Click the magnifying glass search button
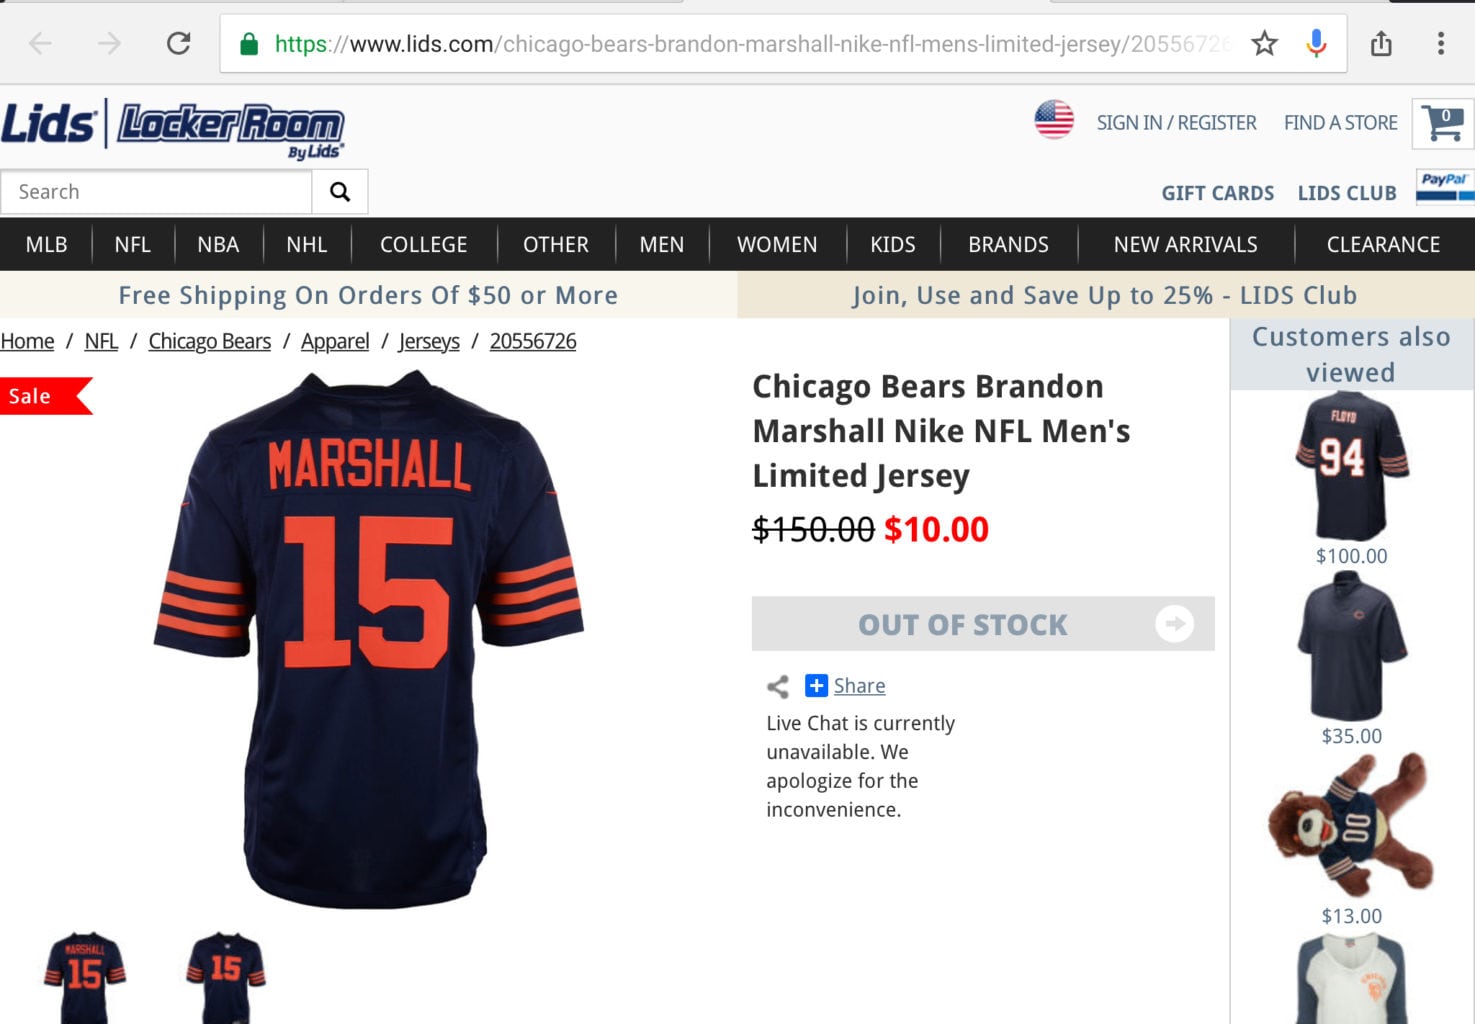1475x1024 pixels. tap(340, 191)
